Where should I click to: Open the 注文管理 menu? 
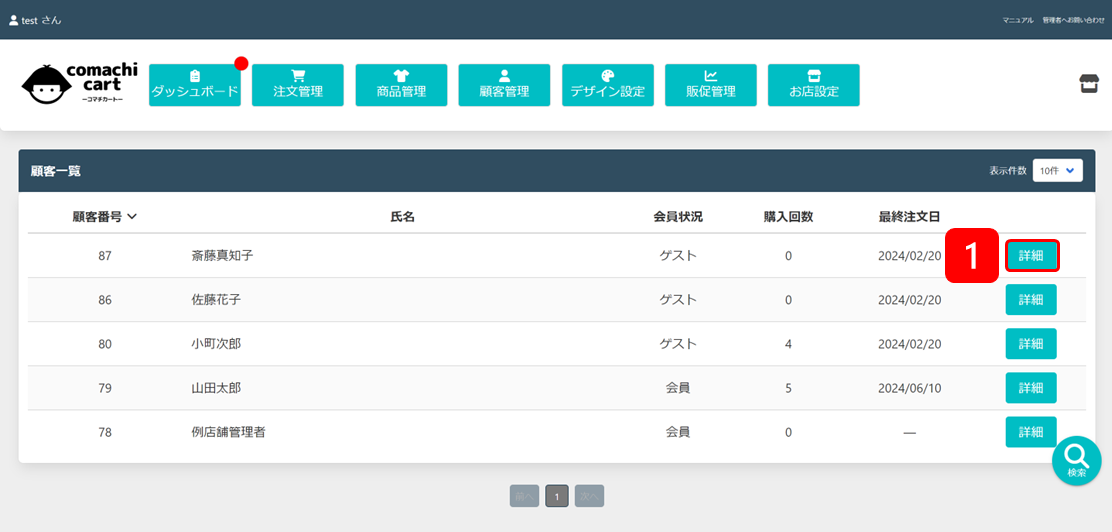click(298, 85)
